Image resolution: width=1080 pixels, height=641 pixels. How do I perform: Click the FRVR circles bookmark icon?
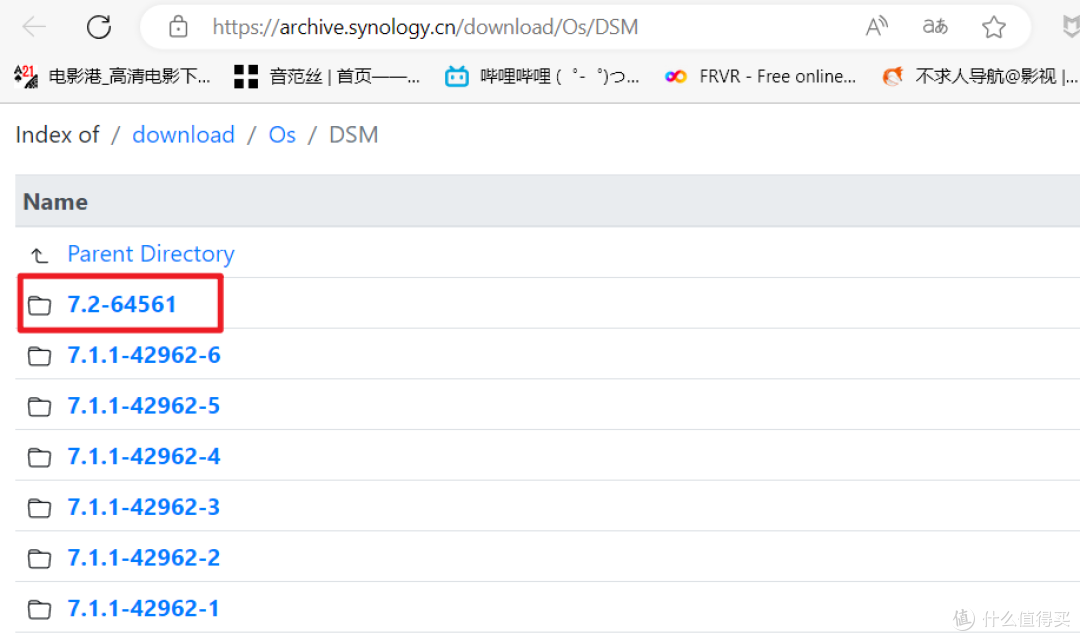676,76
